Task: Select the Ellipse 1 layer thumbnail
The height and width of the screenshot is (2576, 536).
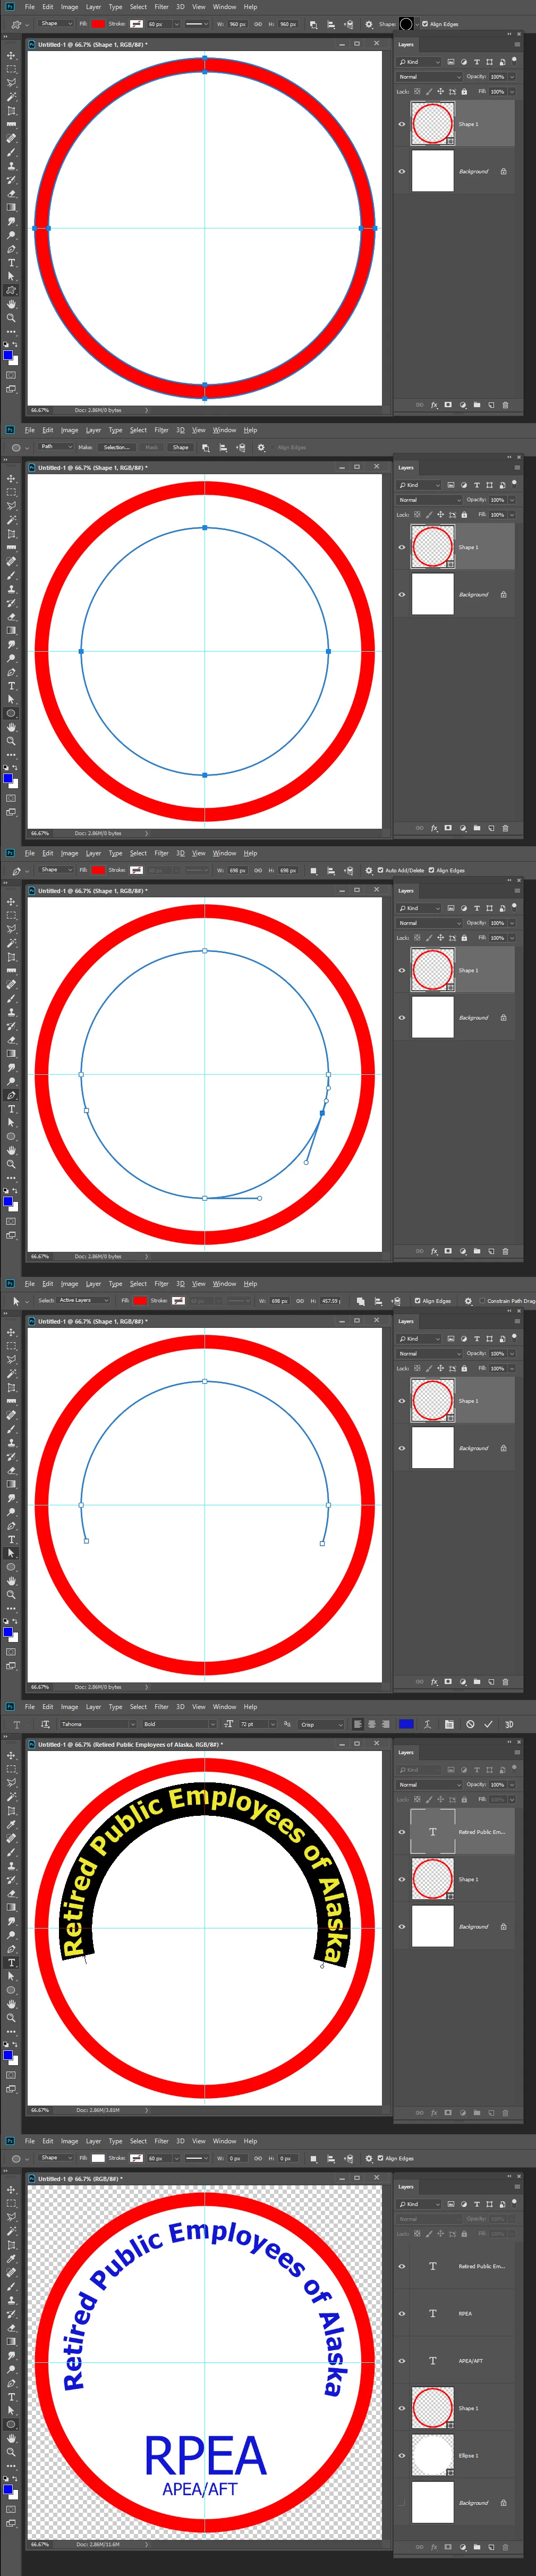Action: [x=433, y=2455]
